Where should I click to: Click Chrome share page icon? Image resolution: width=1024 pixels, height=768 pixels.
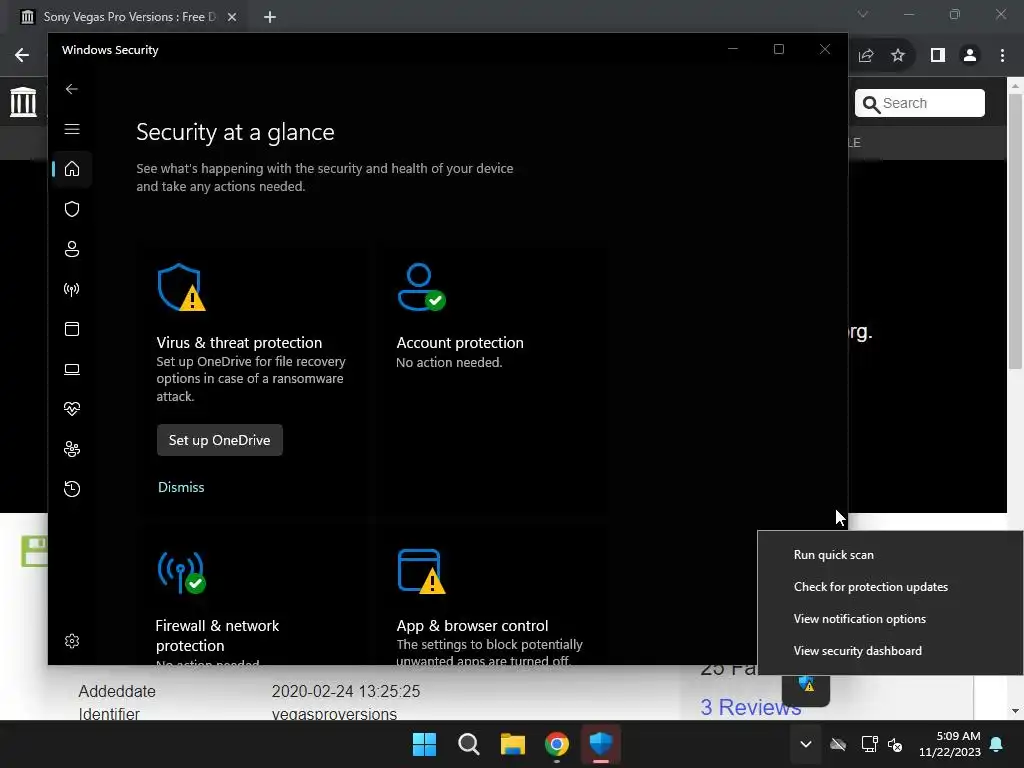point(866,56)
